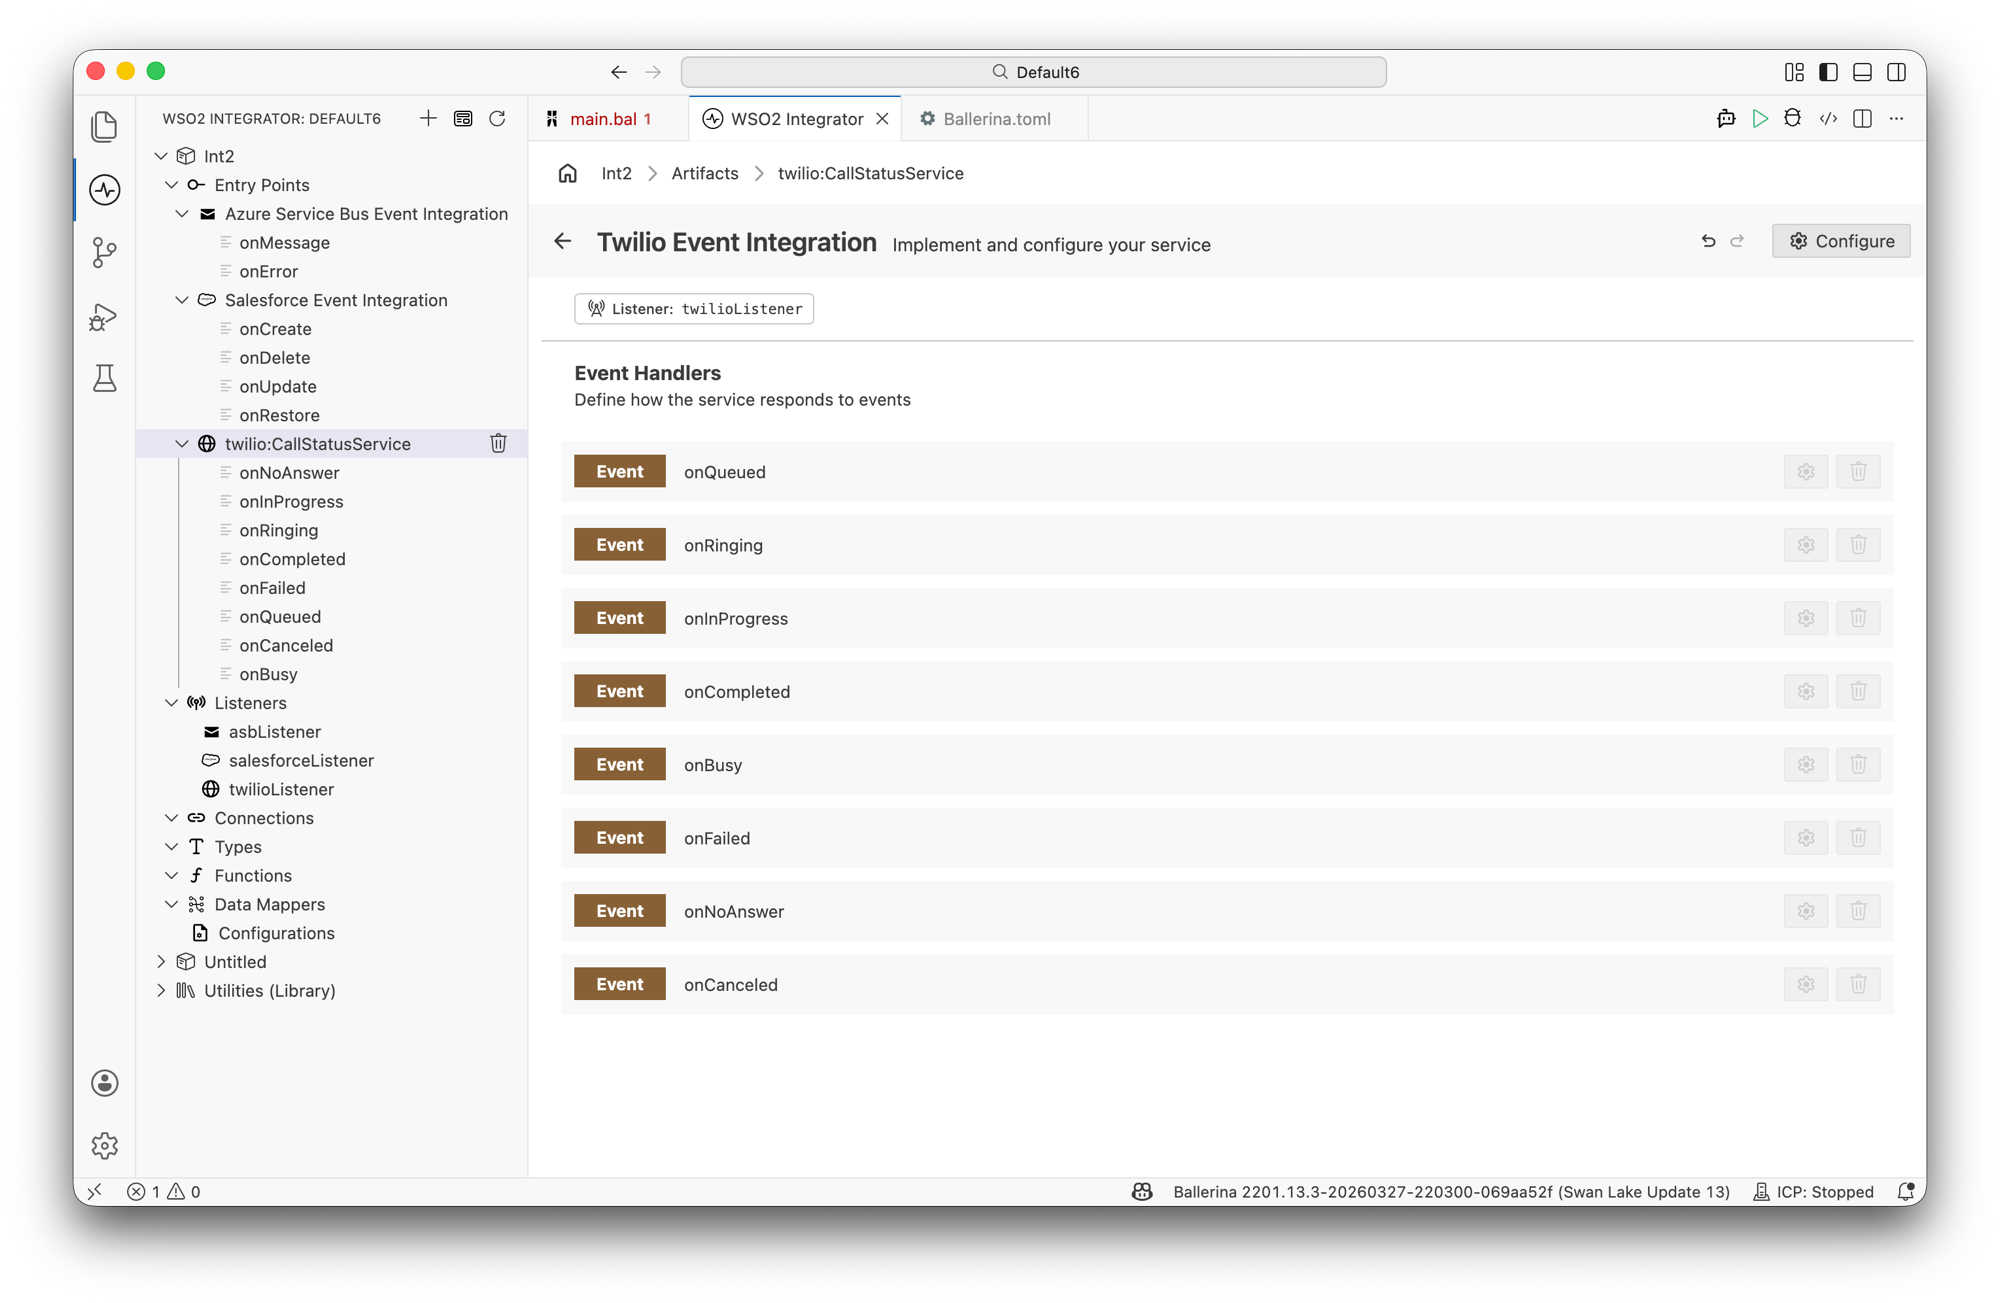Viewport: 2000px width, 1303px height.
Task: Expand the Untitled project node
Action: [x=161, y=962]
